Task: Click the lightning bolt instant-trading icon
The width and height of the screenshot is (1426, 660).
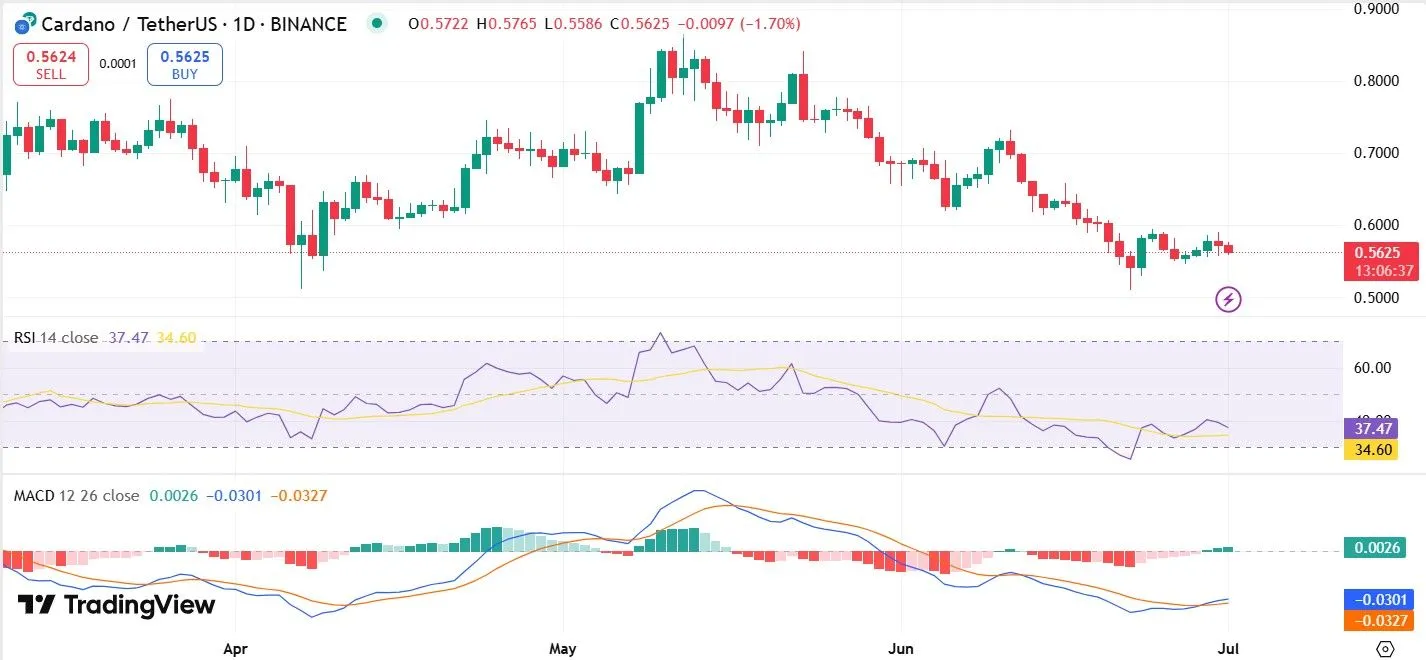Action: 1228,299
